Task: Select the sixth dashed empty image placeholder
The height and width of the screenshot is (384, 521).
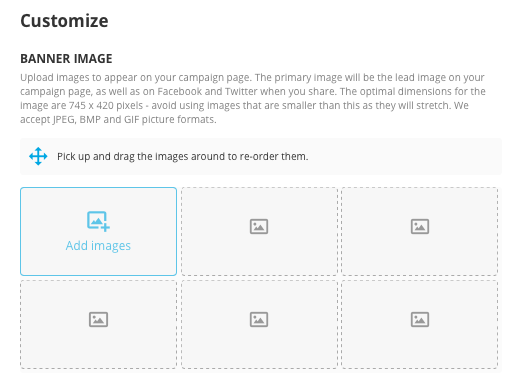Action: (420, 324)
